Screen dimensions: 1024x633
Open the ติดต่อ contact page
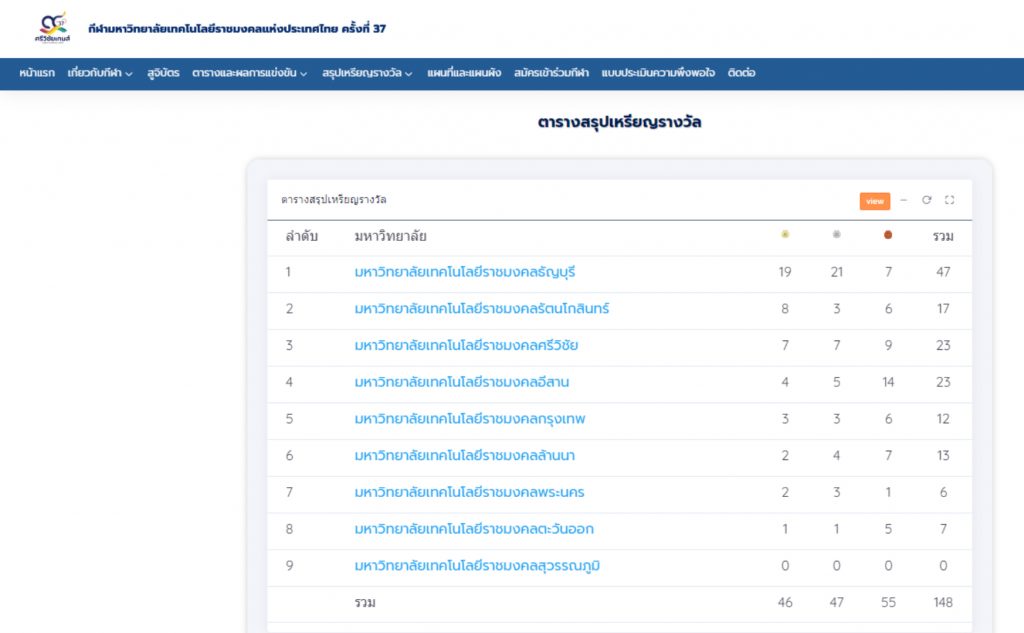(x=741, y=73)
